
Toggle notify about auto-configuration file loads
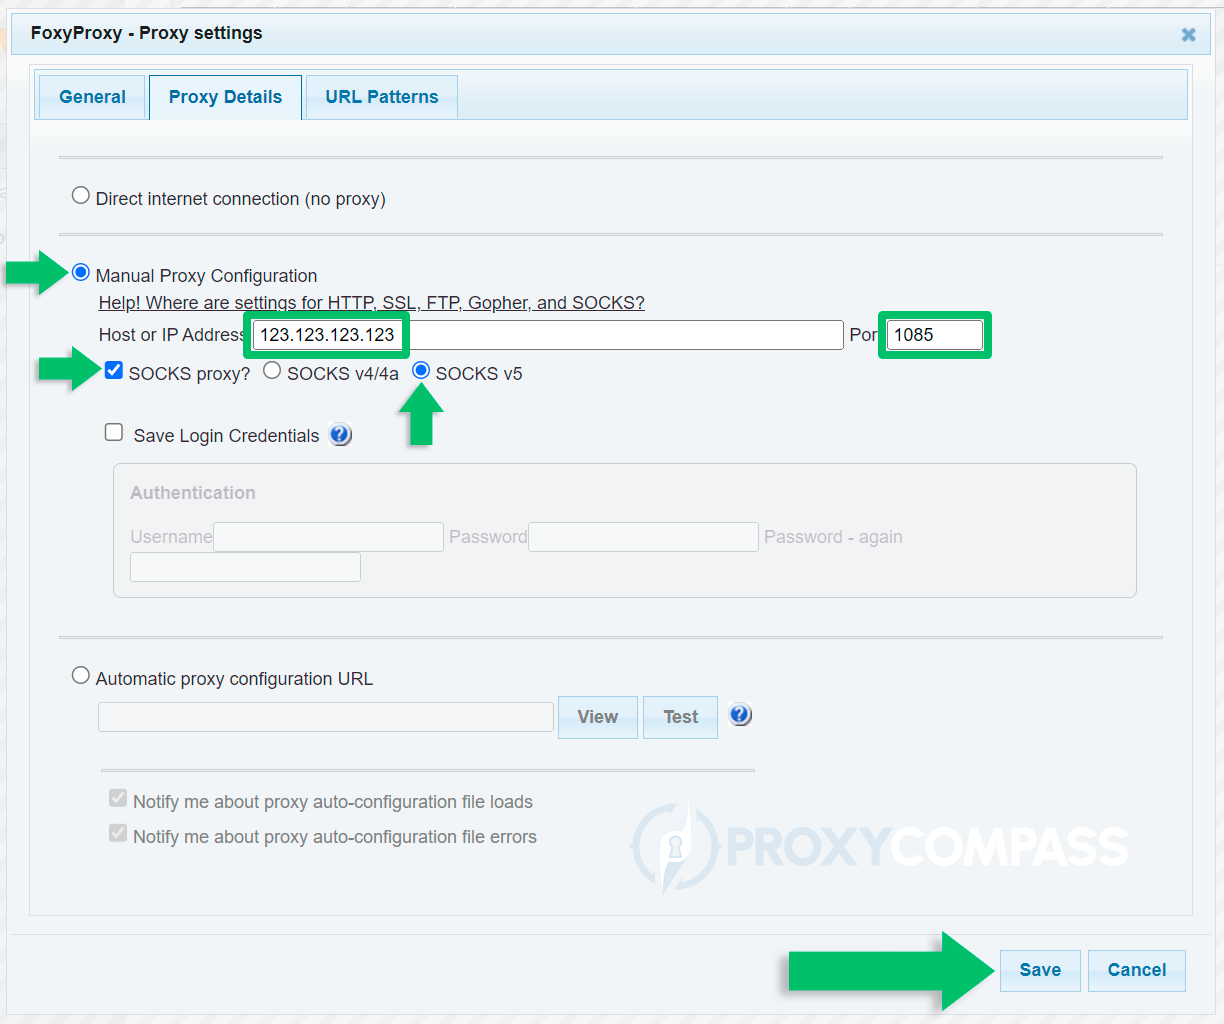[118, 798]
